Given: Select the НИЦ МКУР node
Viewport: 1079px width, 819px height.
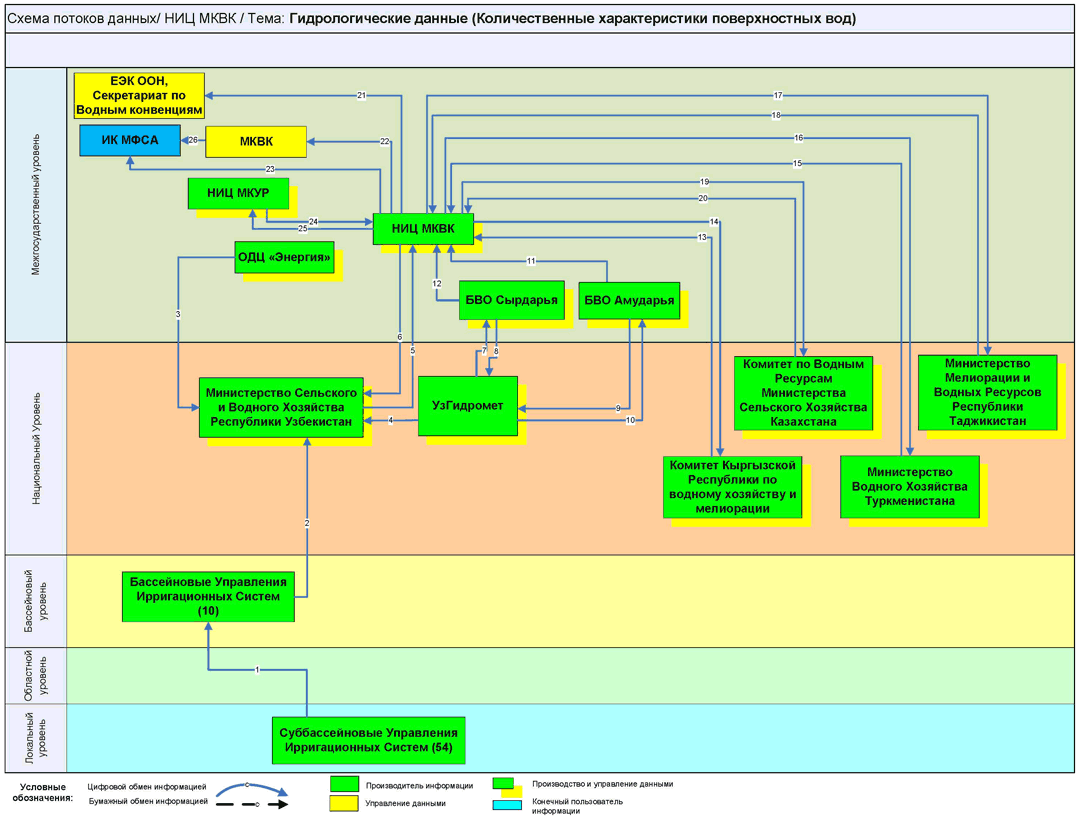Looking at the screenshot, I should (x=238, y=193).
